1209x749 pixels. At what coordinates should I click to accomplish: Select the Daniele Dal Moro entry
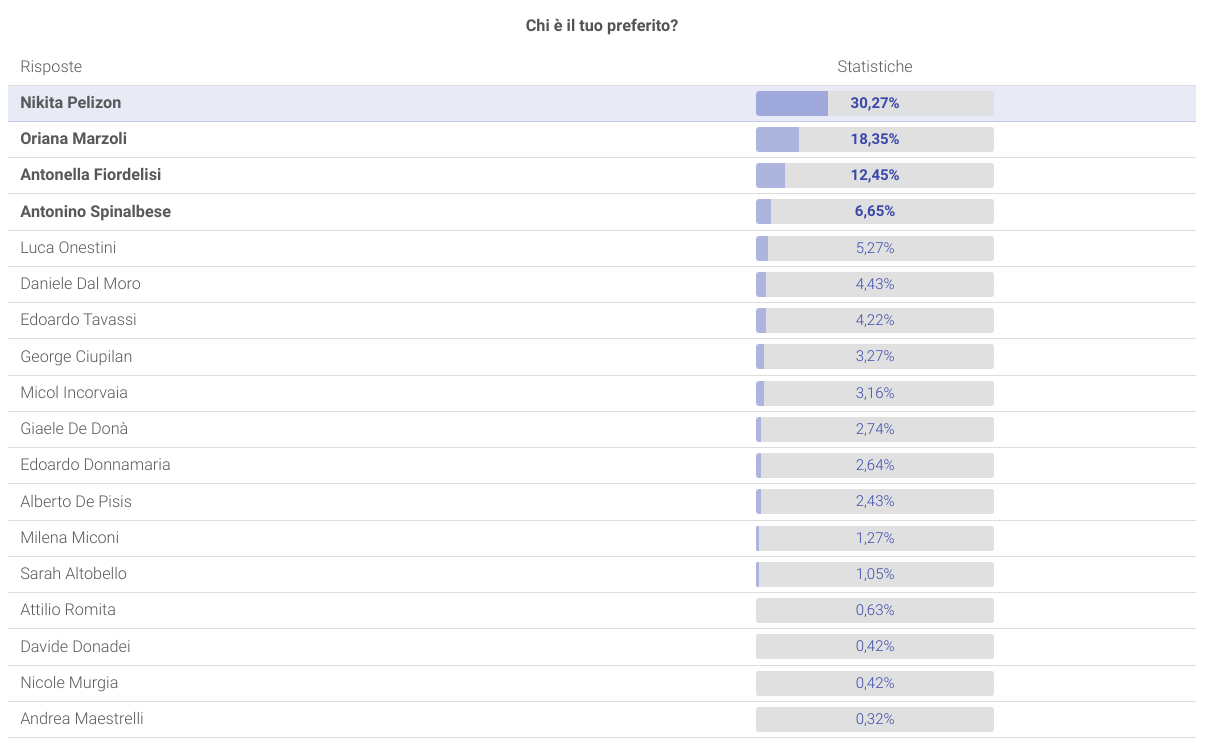81,284
